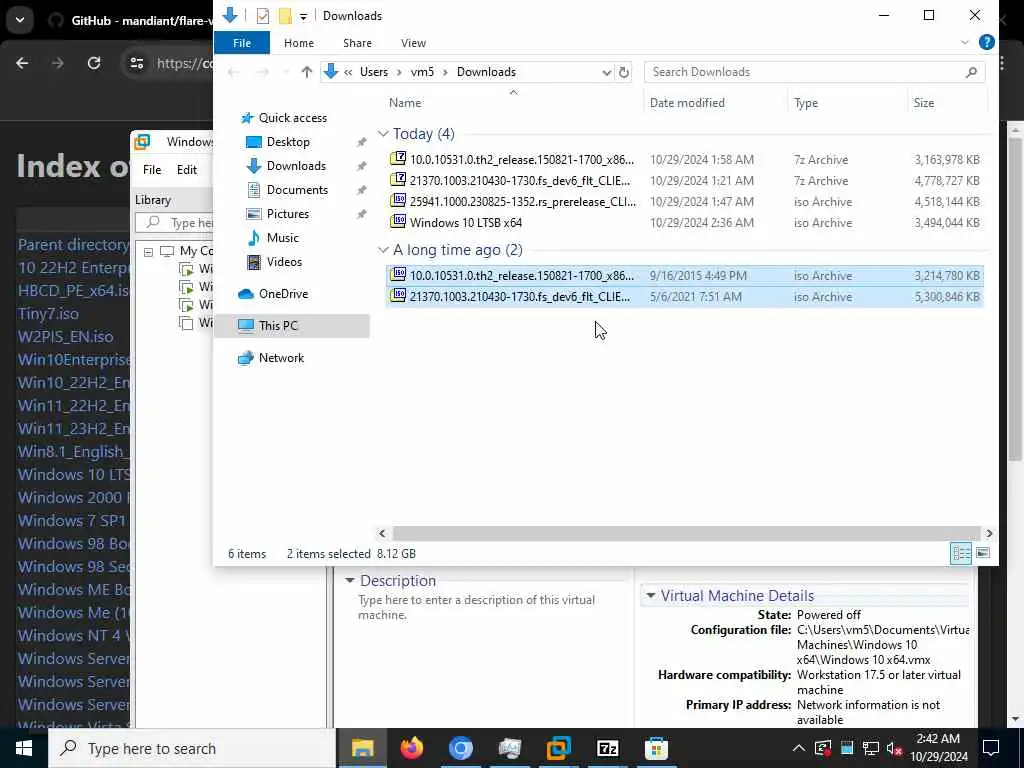The image size is (1024, 768).
Task: Open Microsoft Store from the taskbar
Action: (656, 748)
